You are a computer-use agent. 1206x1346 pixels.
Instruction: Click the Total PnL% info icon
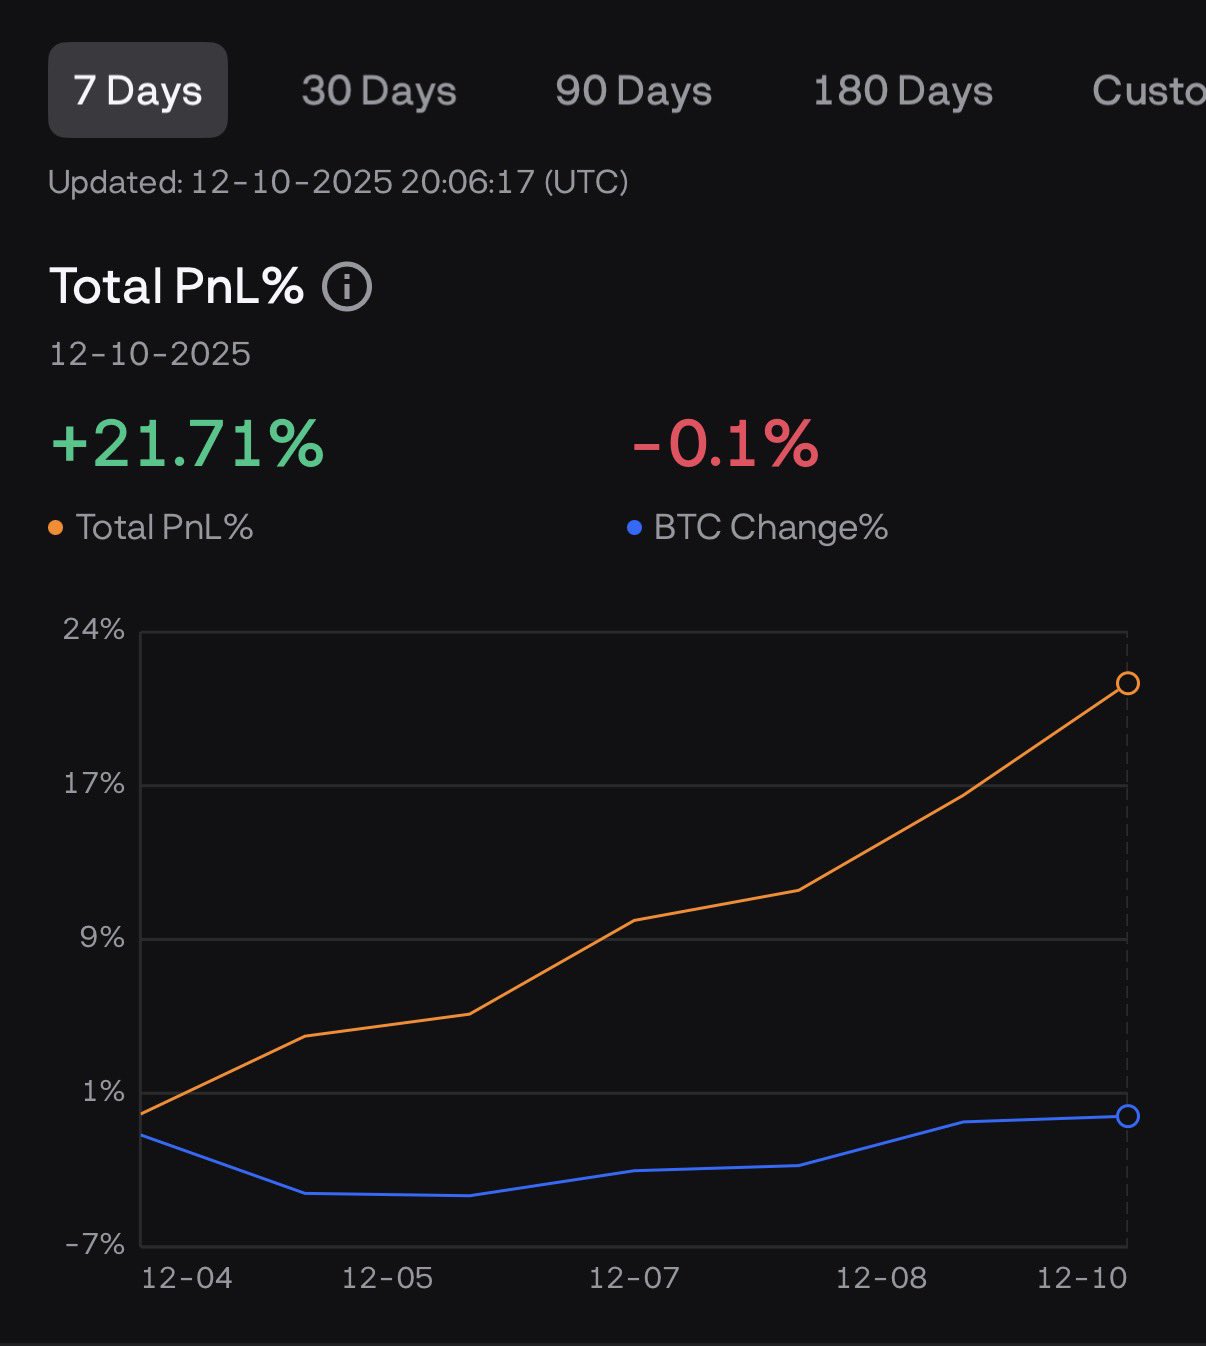347,287
